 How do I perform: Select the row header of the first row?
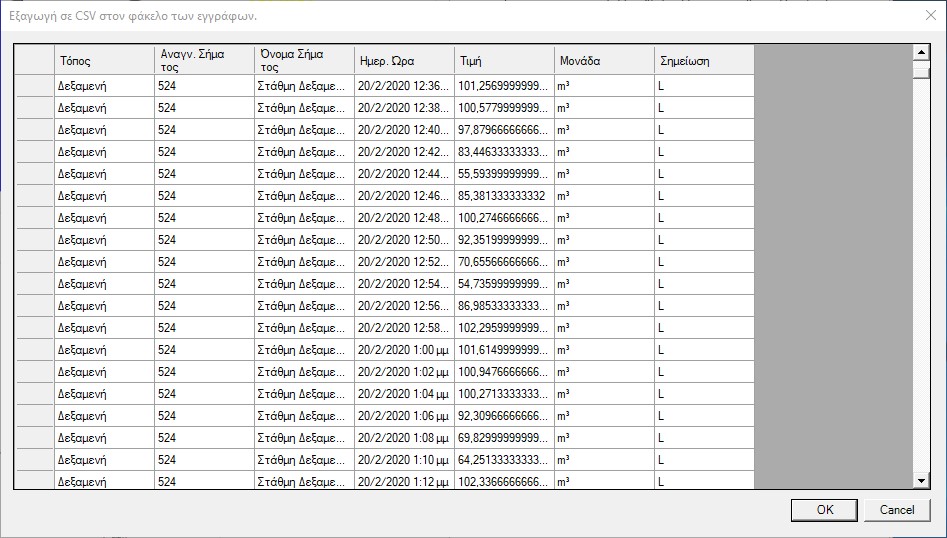tap(34, 86)
